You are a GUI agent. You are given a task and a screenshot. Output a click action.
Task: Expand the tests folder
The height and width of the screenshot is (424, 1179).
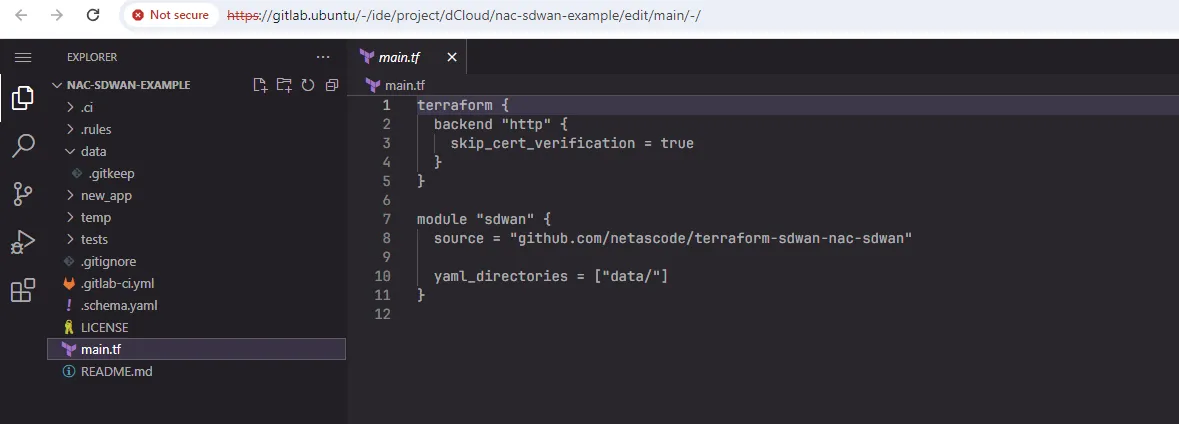[x=94, y=239]
